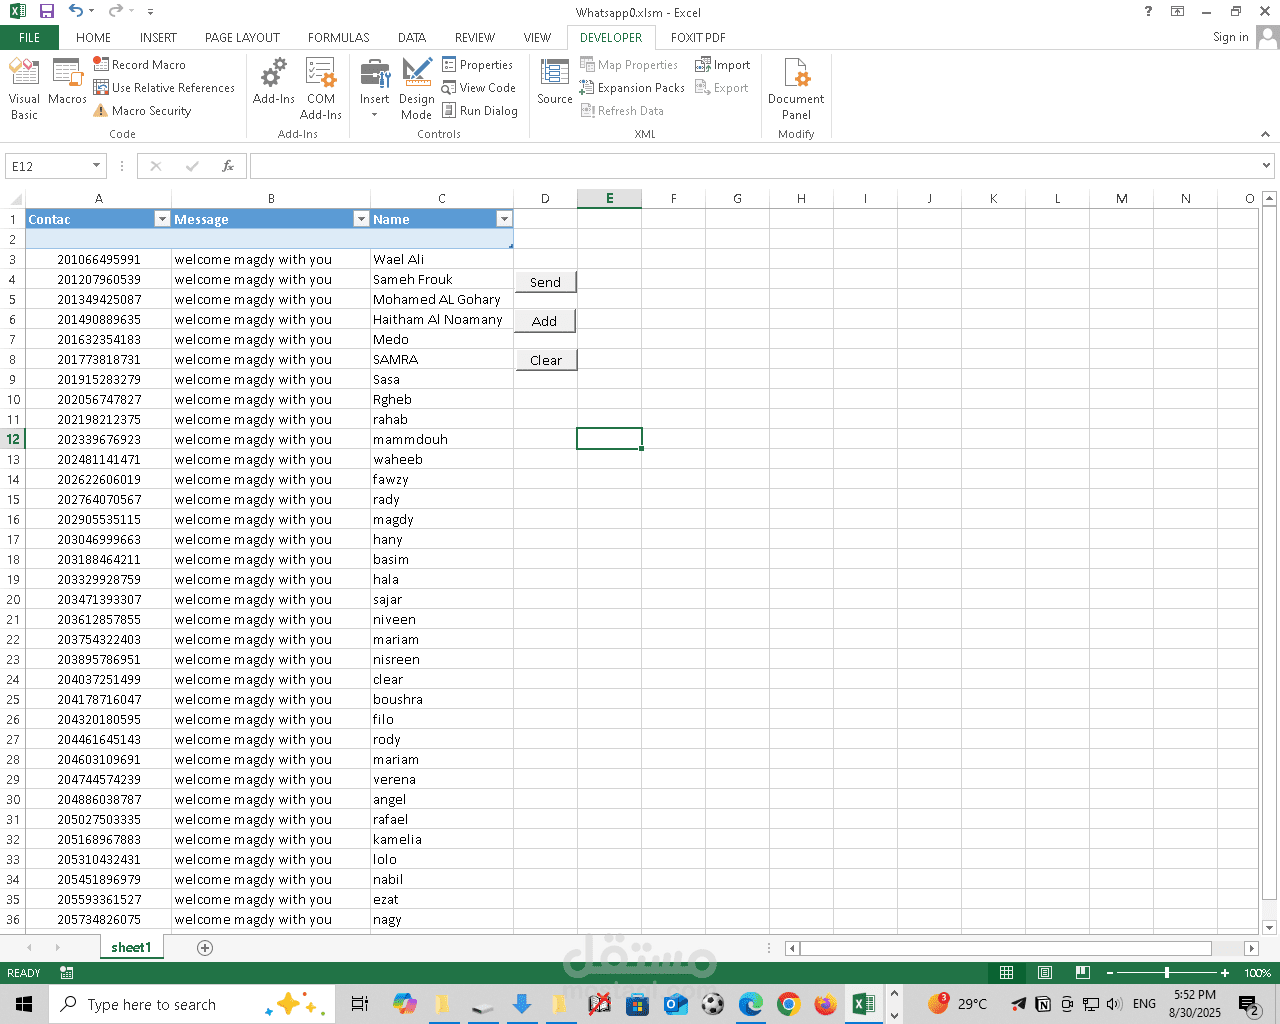This screenshot has height=1024, width=1280.
Task: Open the XML Source pane
Action: tap(555, 82)
